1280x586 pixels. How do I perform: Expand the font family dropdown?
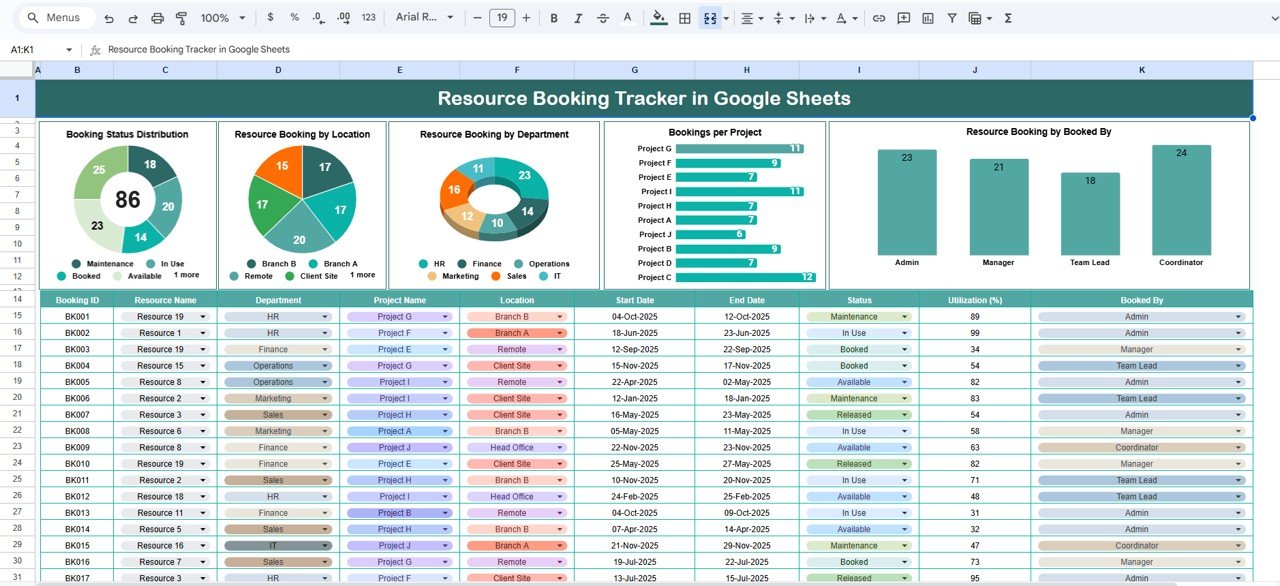[x=449, y=18]
